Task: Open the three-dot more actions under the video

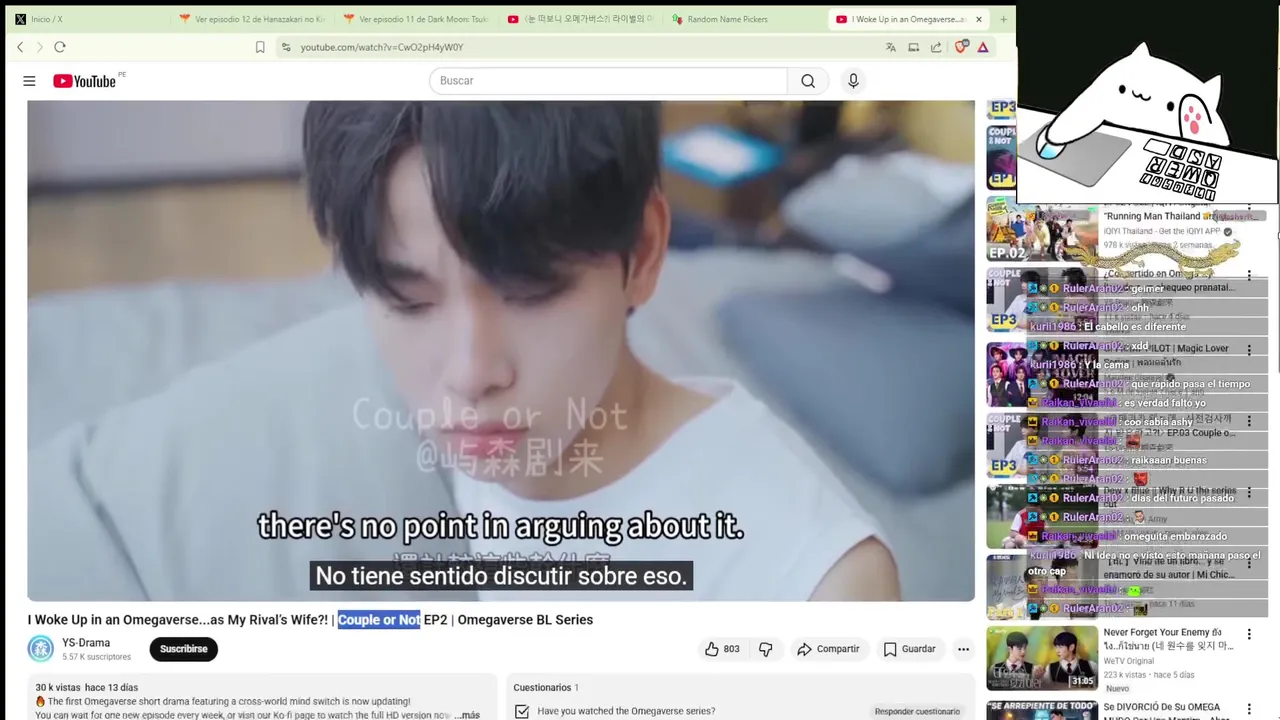Action: 963,649
